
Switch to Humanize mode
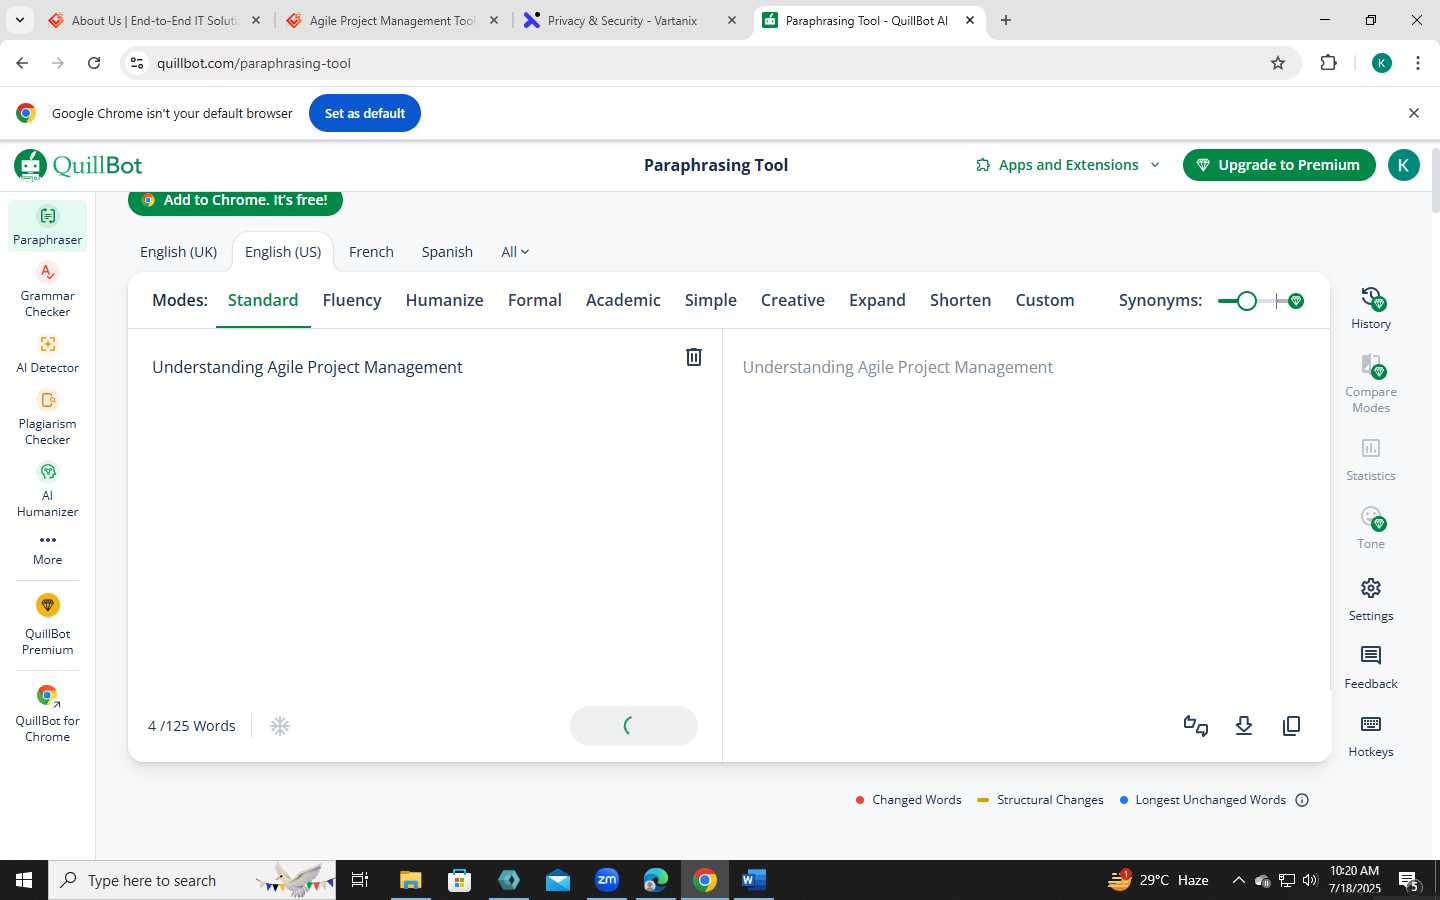tap(444, 300)
